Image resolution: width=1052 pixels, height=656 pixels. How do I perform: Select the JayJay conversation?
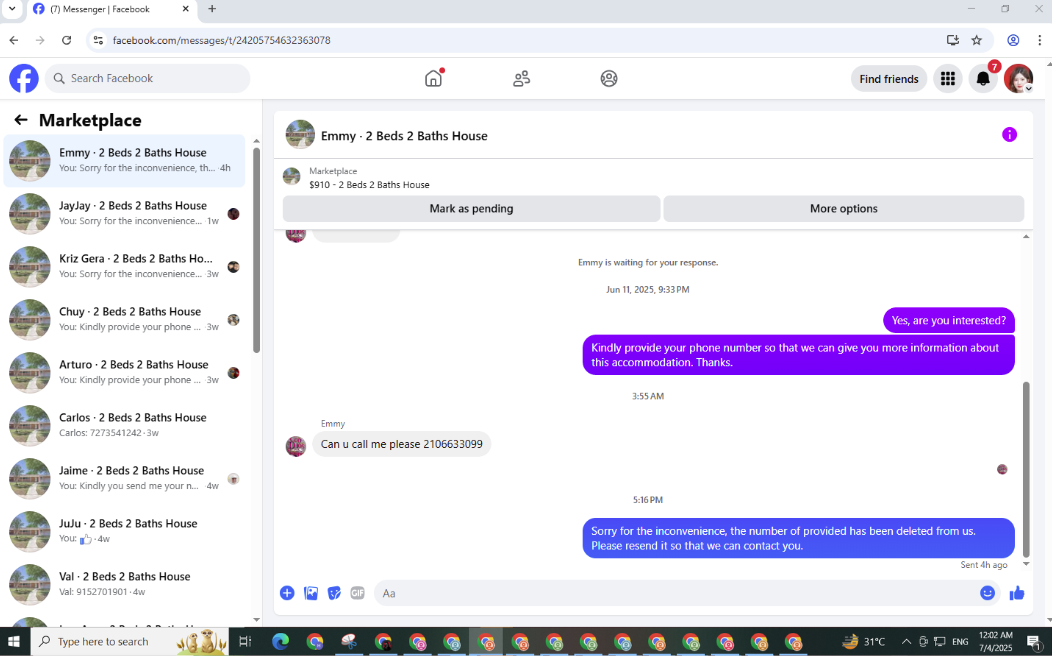[x=125, y=213]
